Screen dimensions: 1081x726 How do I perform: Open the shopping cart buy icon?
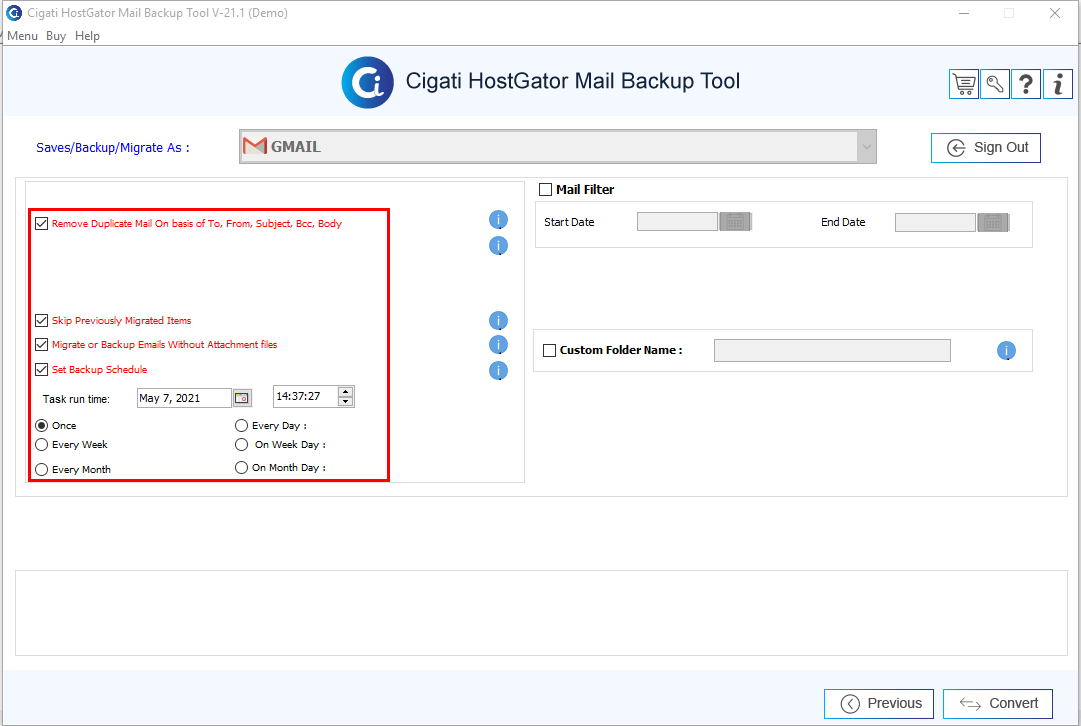[x=964, y=85]
